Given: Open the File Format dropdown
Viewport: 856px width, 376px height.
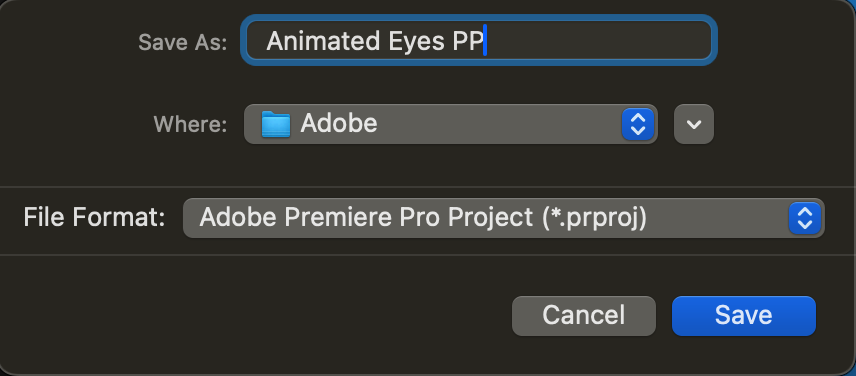Looking at the screenshot, I should (x=503, y=218).
